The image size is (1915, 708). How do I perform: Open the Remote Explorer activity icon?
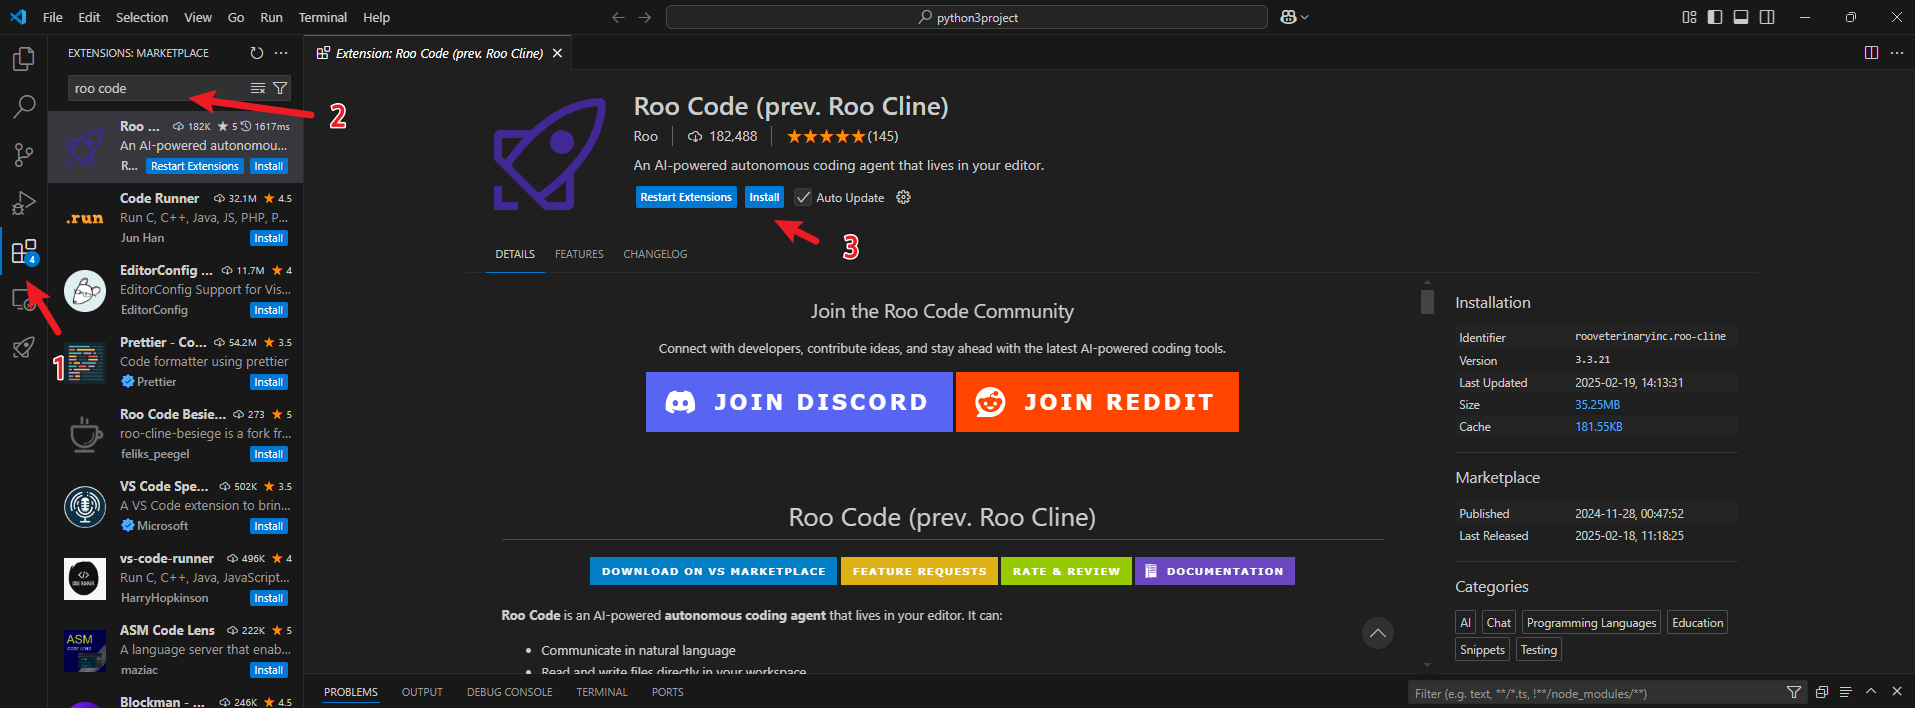(x=23, y=299)
